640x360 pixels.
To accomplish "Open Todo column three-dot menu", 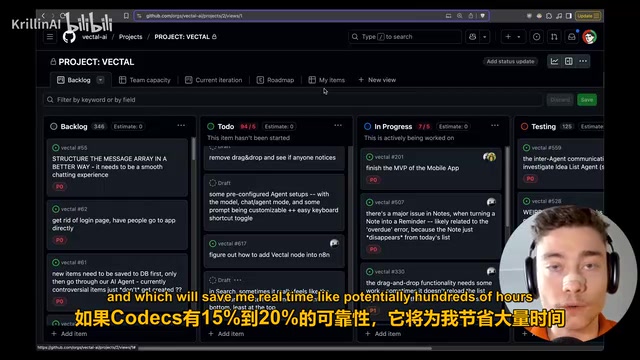I will (x=338, y=126).
